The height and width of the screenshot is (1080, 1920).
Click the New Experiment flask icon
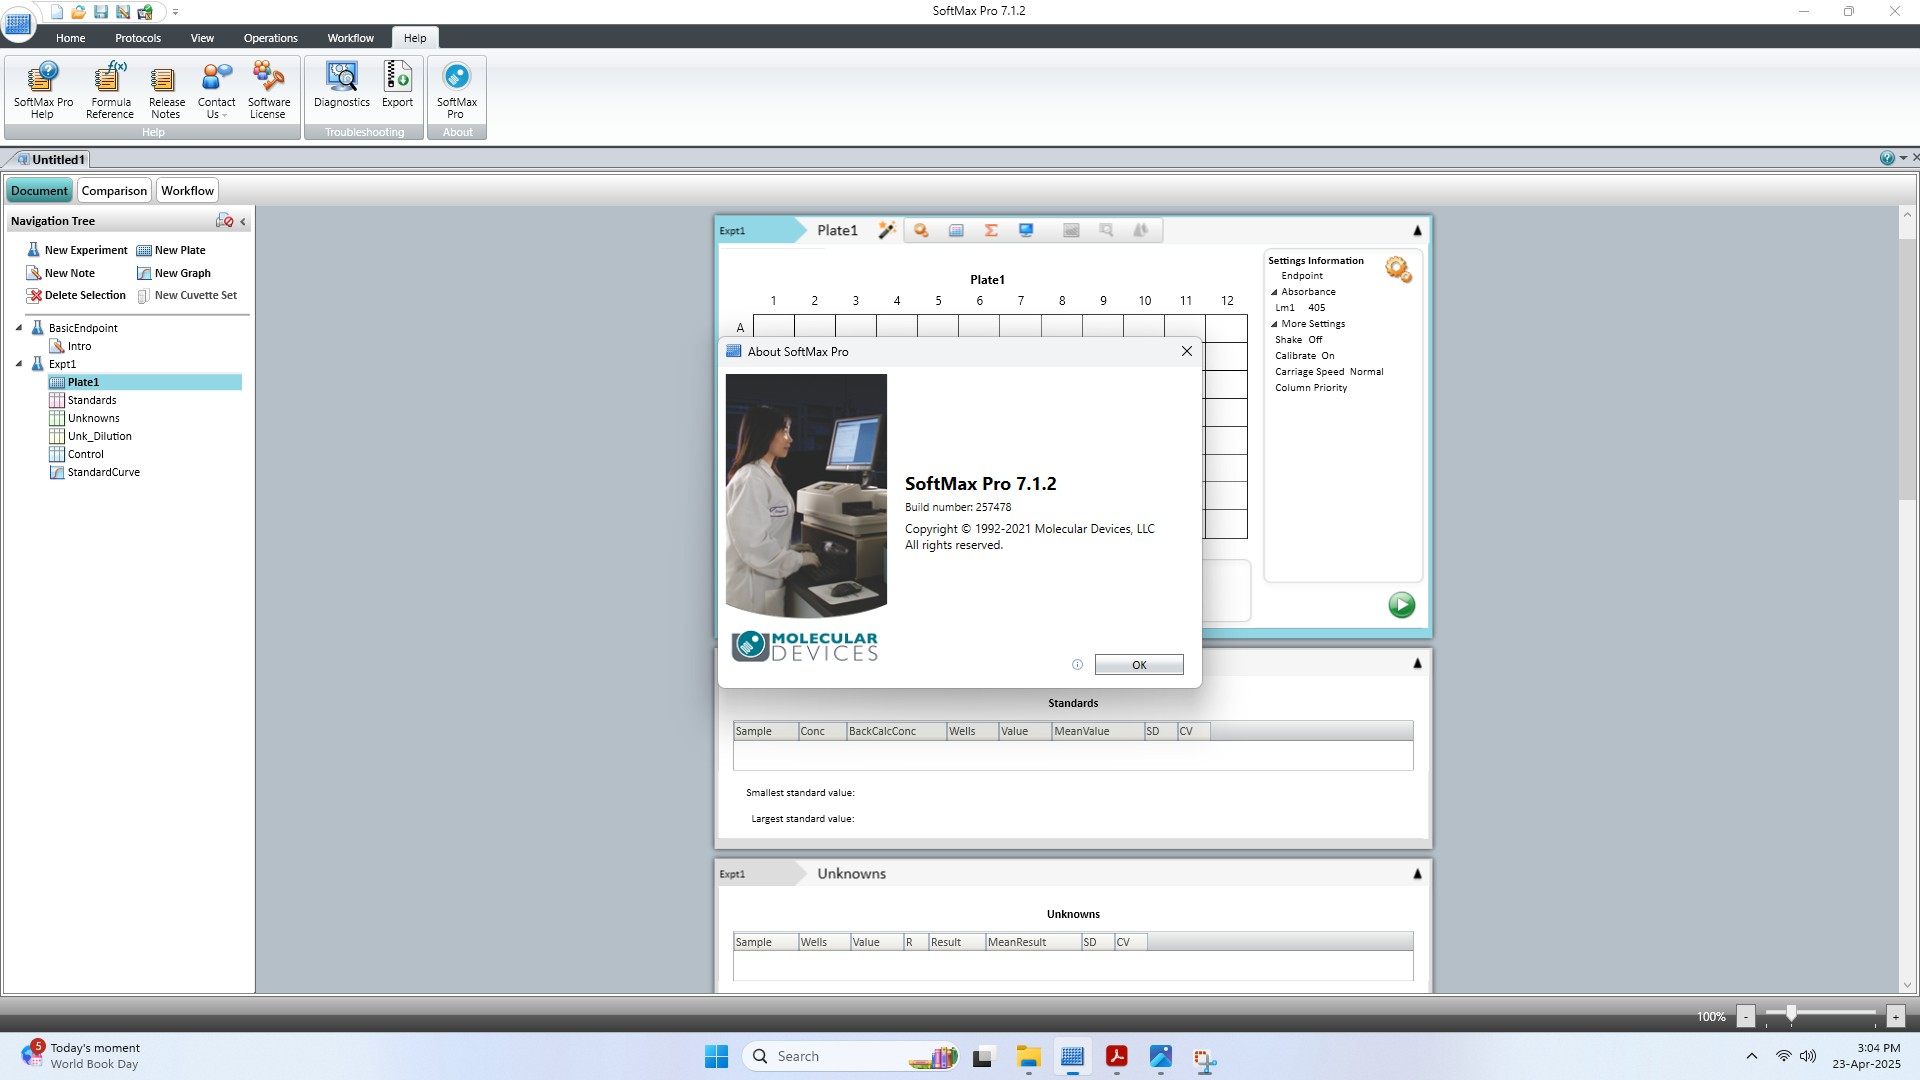pyautogui.click(x=33, y=250)
